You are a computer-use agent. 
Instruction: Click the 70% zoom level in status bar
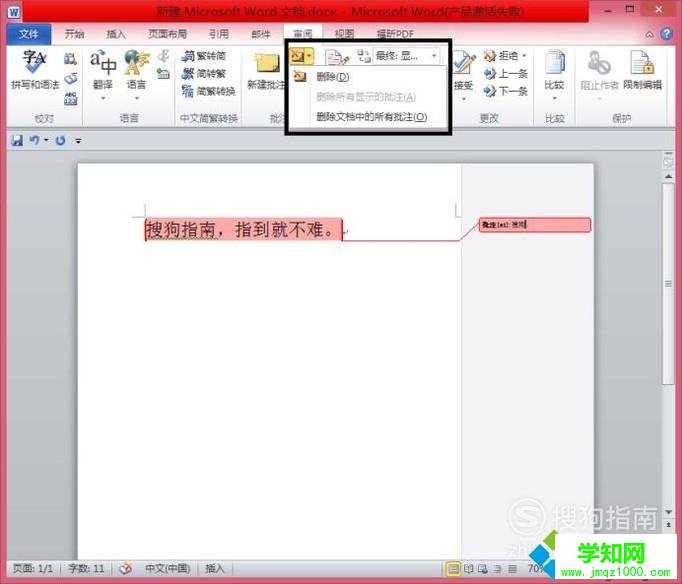coord(535,568)
